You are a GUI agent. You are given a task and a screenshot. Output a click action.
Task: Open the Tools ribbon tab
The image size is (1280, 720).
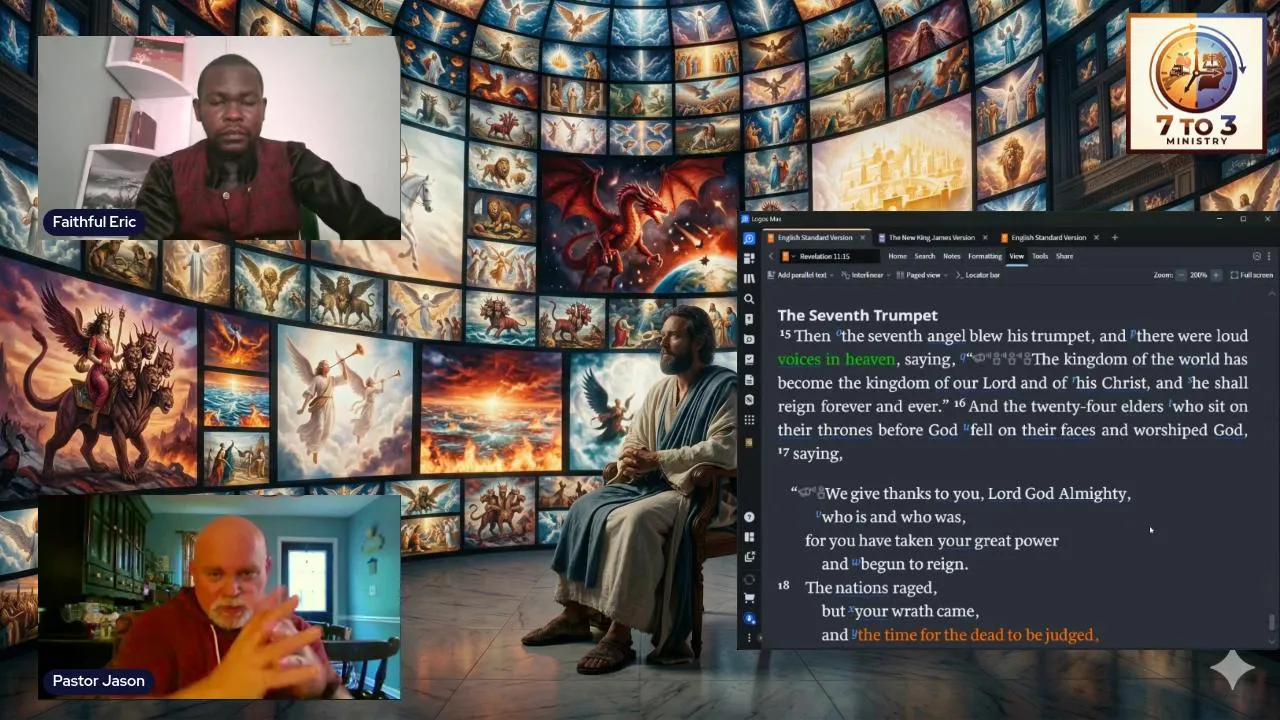click(x=1040, y=256)
